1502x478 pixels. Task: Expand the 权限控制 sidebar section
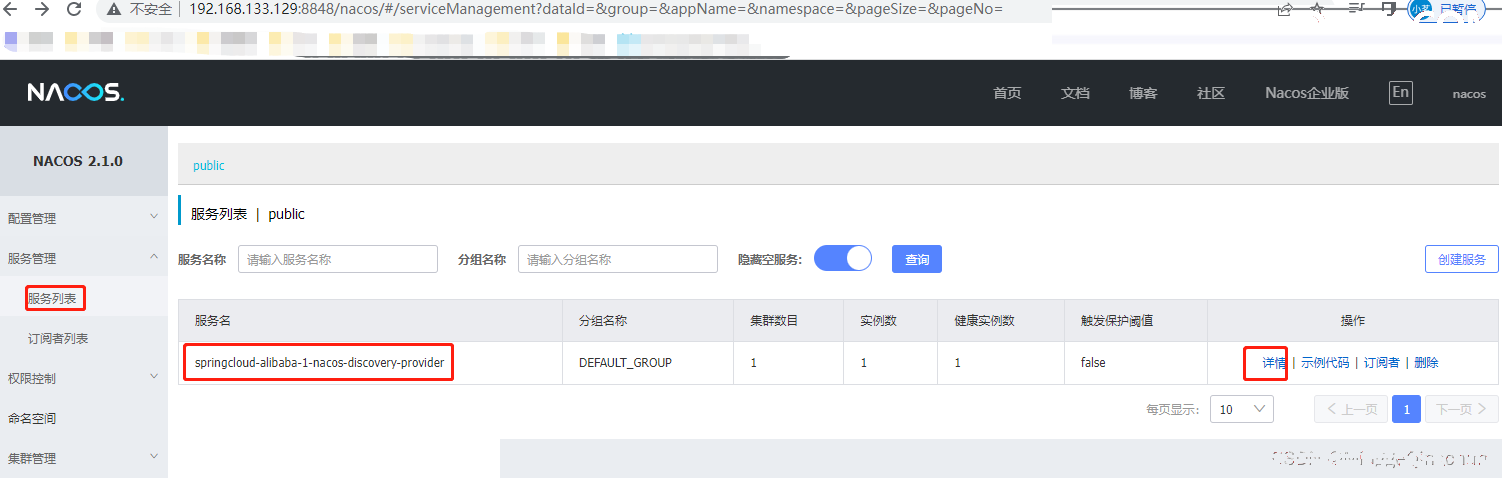[x=83, y=378]
